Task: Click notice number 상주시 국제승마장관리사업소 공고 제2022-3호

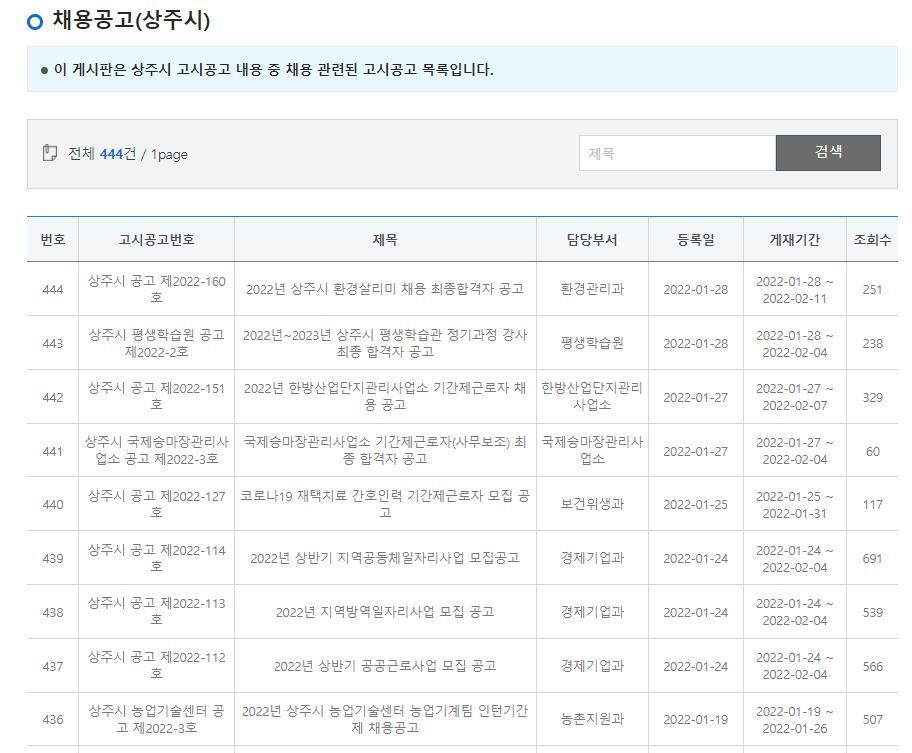Action: (x=156, y=451)
